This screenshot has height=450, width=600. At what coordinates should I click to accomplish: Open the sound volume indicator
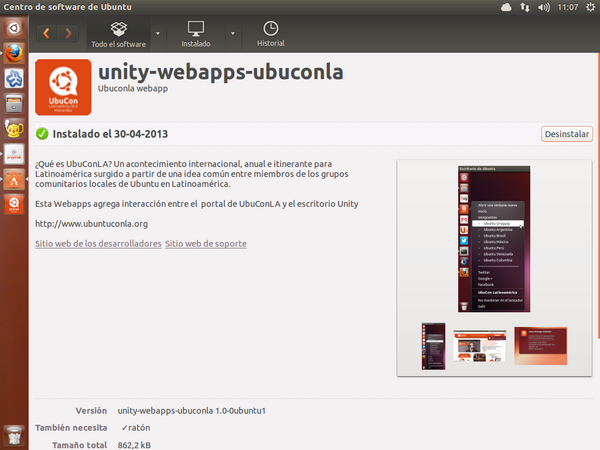coord(543,7)
